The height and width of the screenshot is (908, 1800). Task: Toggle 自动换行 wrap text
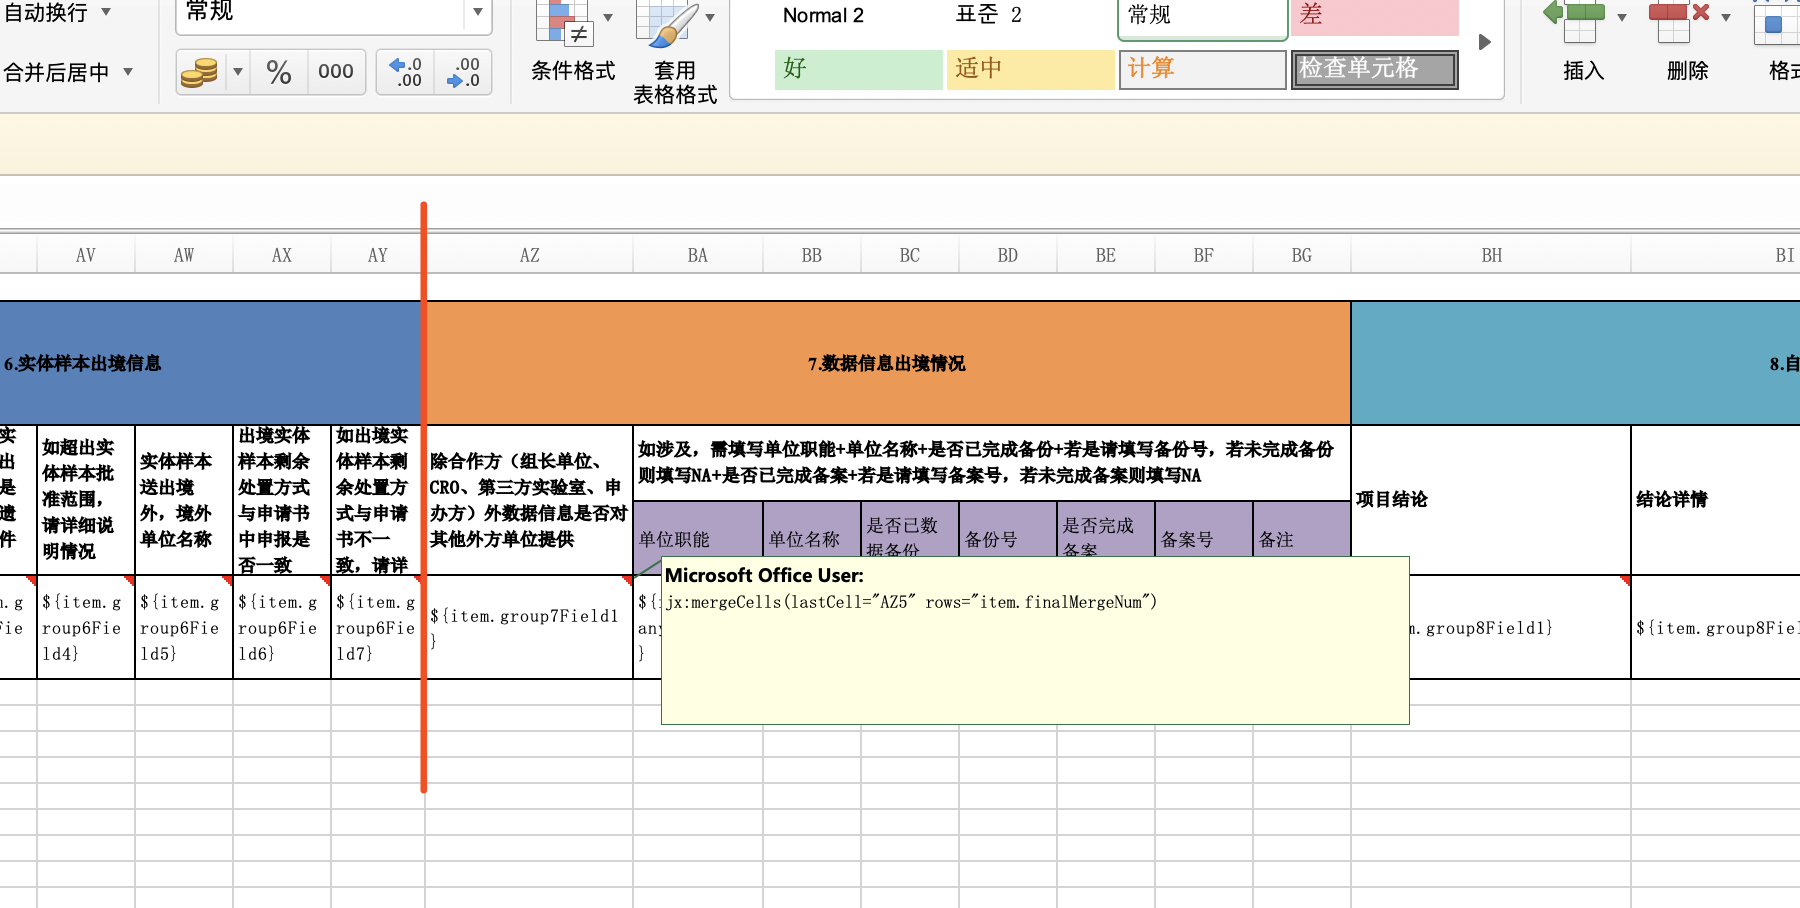click(46, 13)
